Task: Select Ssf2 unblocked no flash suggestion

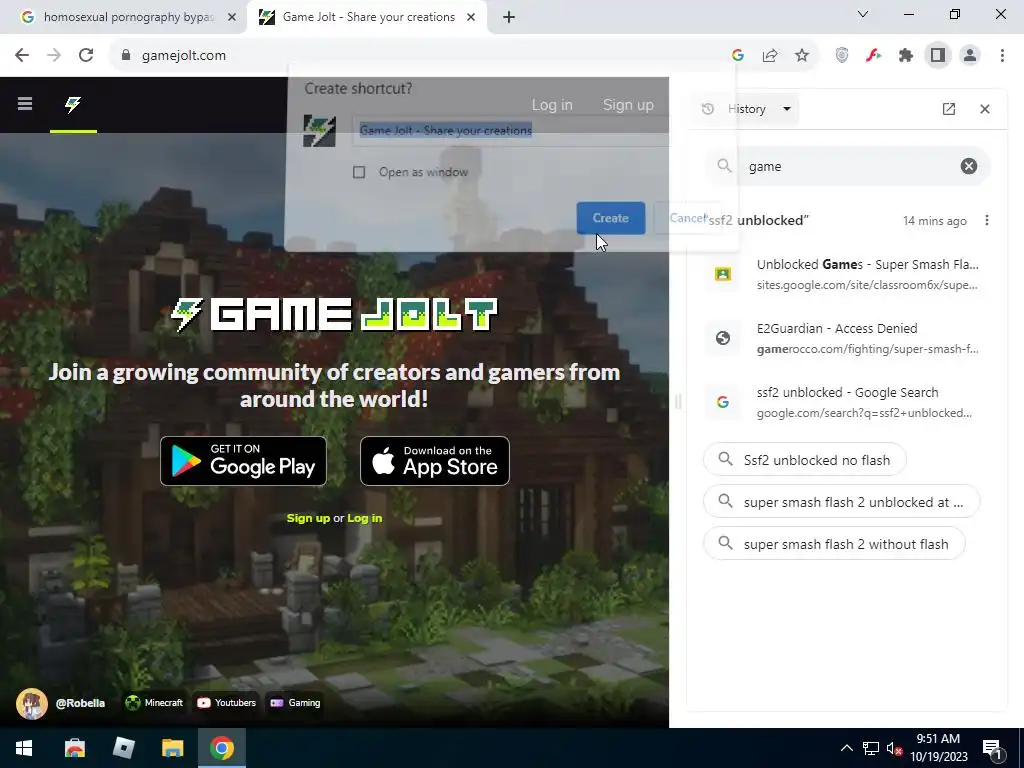Action: pyautogui.click(x=805, y=460)
